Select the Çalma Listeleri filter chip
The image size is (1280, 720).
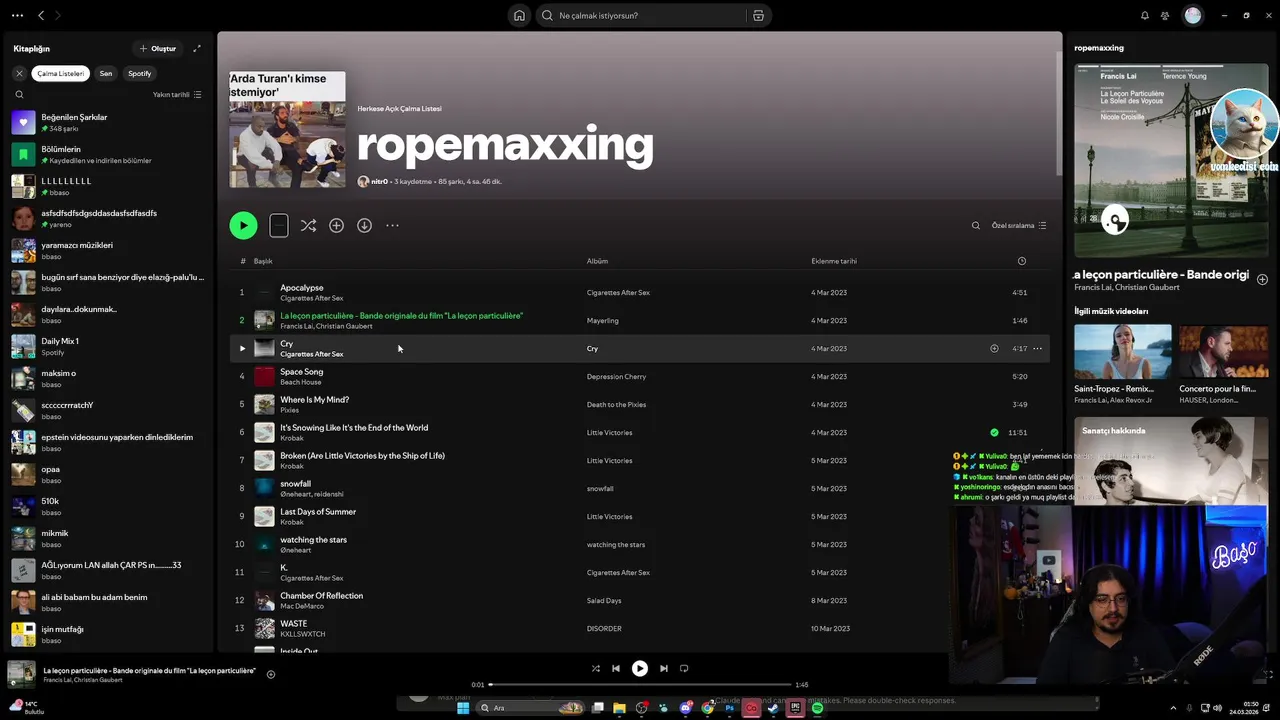coord(61,73)
